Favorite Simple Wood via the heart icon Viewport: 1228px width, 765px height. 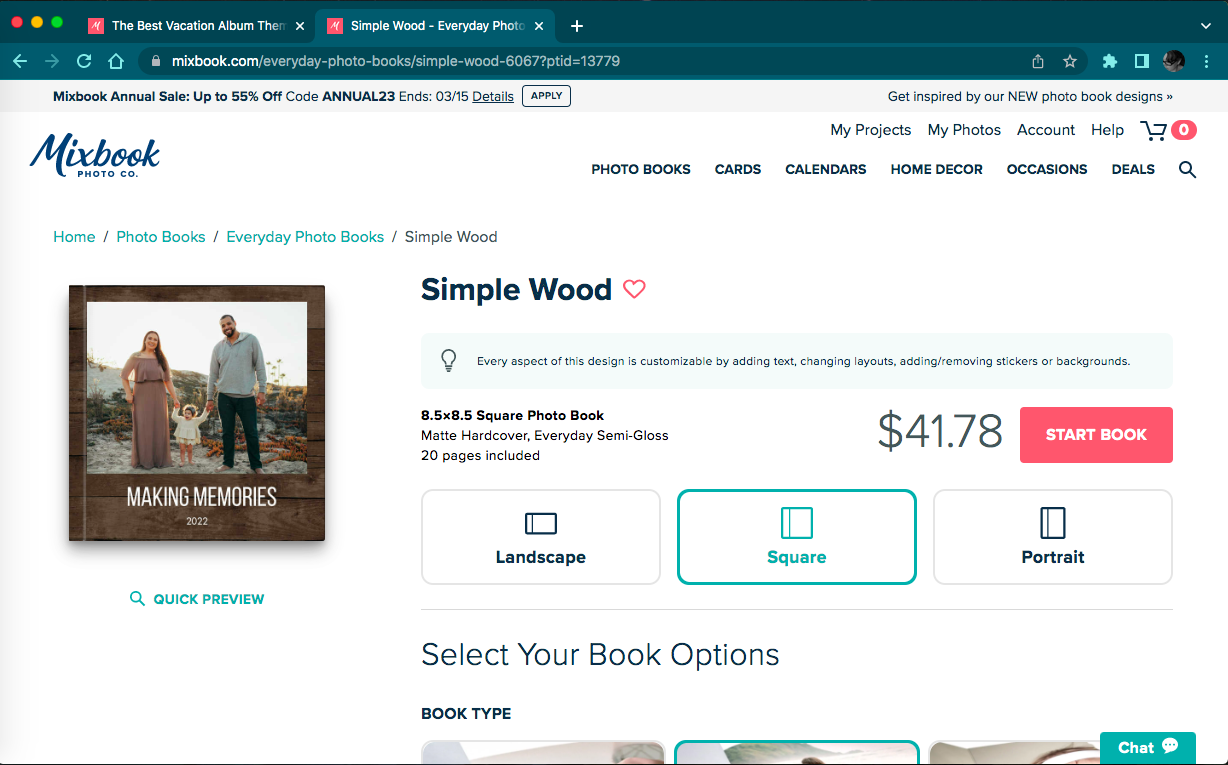pyautogui.click(x=634, y=289)
